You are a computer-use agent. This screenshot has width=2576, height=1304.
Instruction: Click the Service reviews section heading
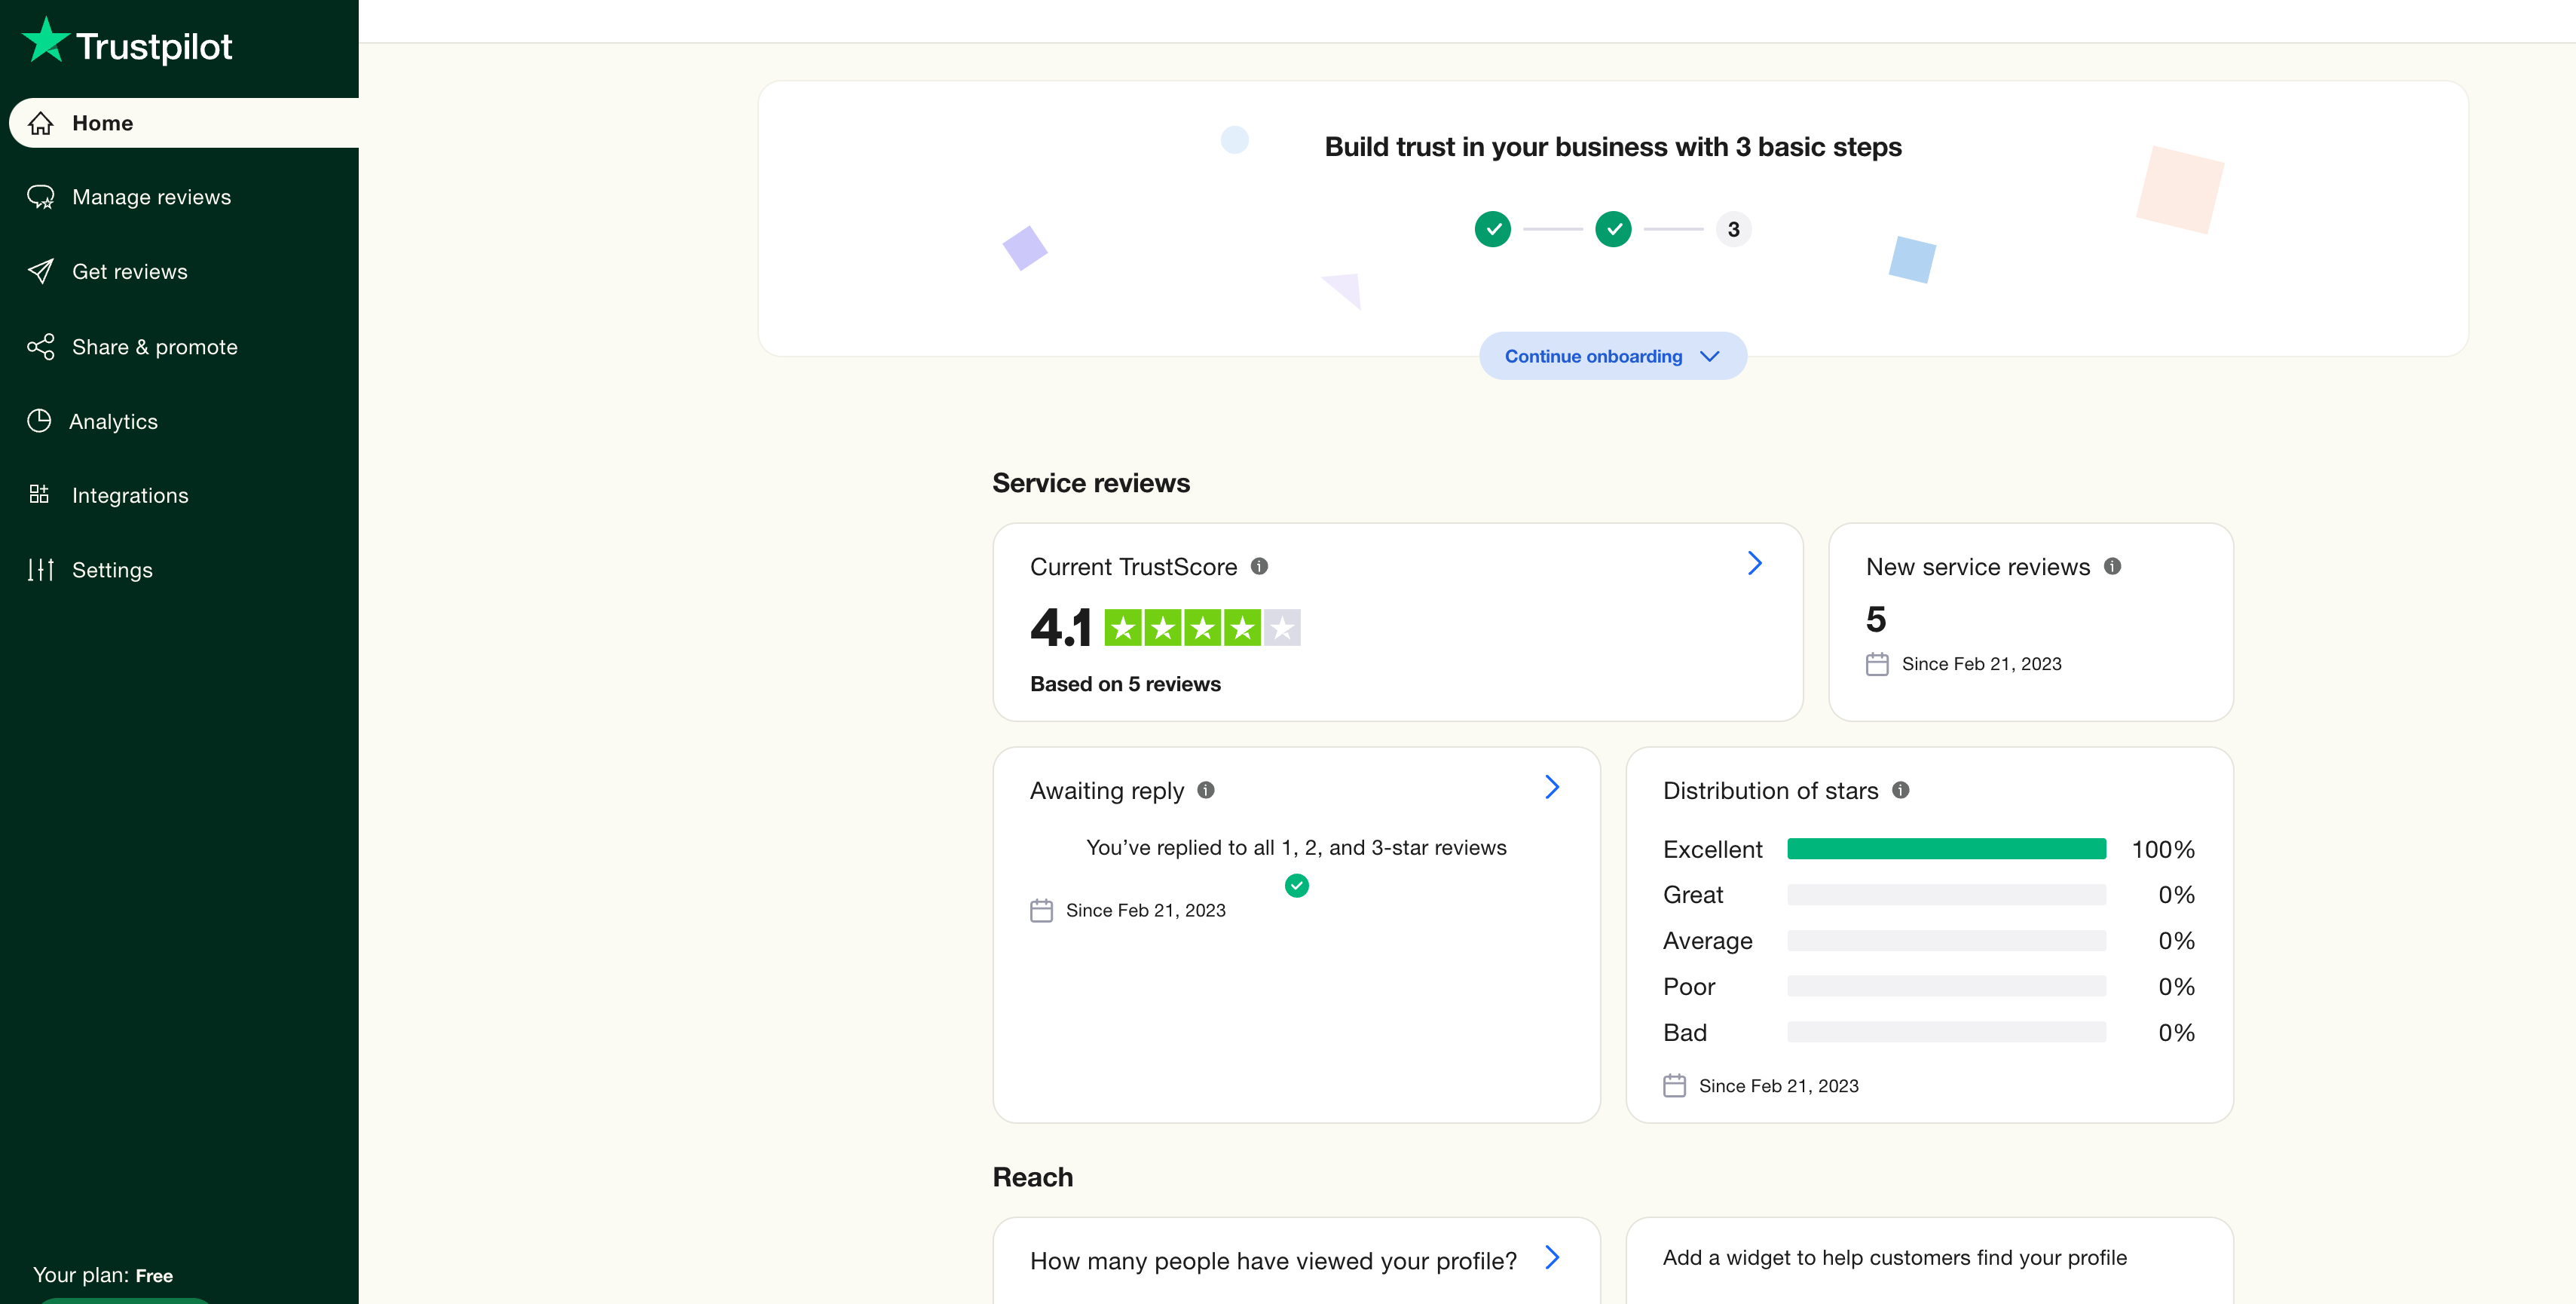pos(1091,482)
